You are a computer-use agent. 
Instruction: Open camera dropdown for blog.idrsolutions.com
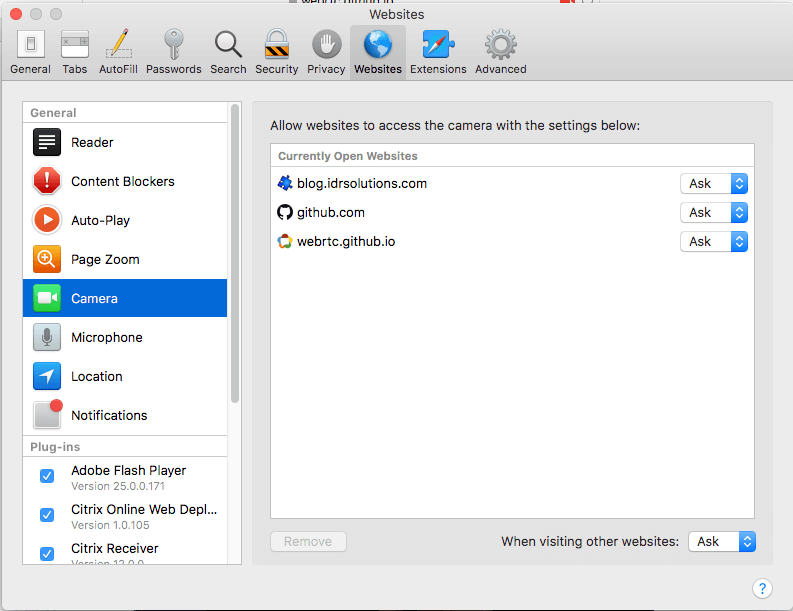click(714, 184)
